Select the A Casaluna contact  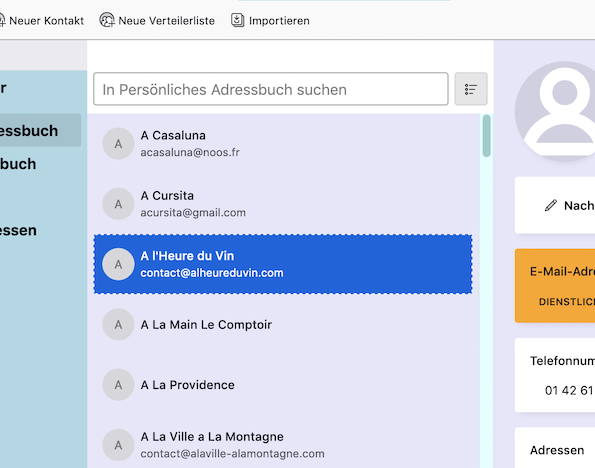(283, 144)
